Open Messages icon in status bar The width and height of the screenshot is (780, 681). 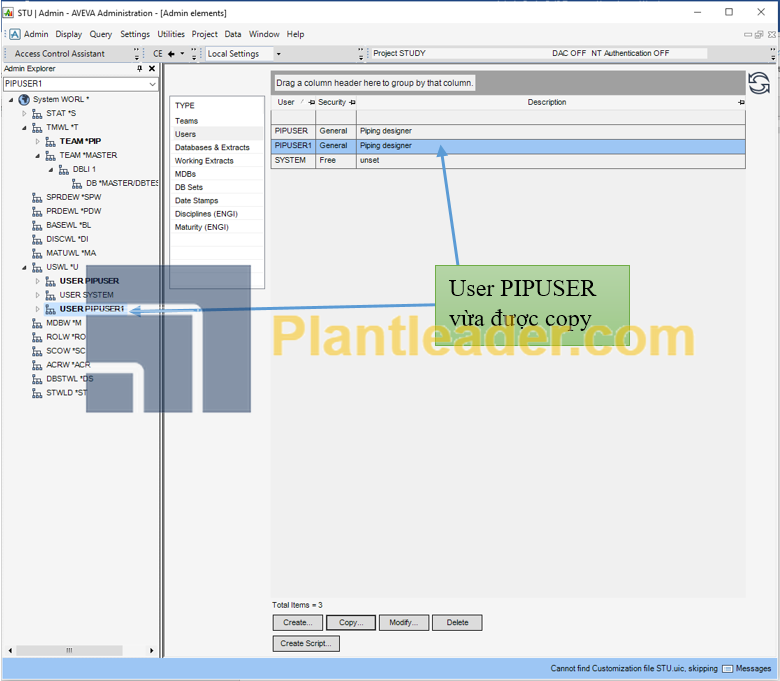tap(727, 669)
